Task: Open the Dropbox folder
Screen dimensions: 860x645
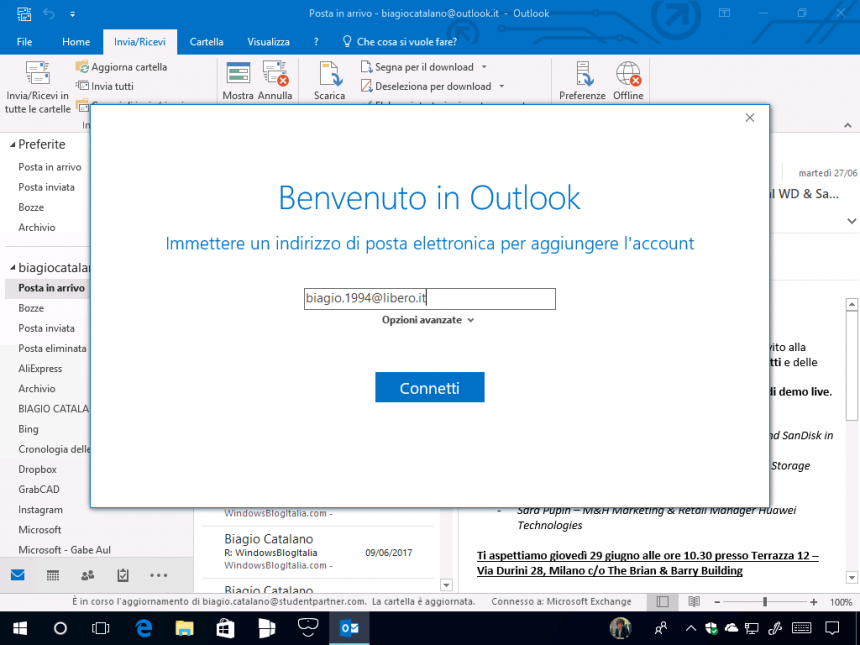Action: click(37, 469)
